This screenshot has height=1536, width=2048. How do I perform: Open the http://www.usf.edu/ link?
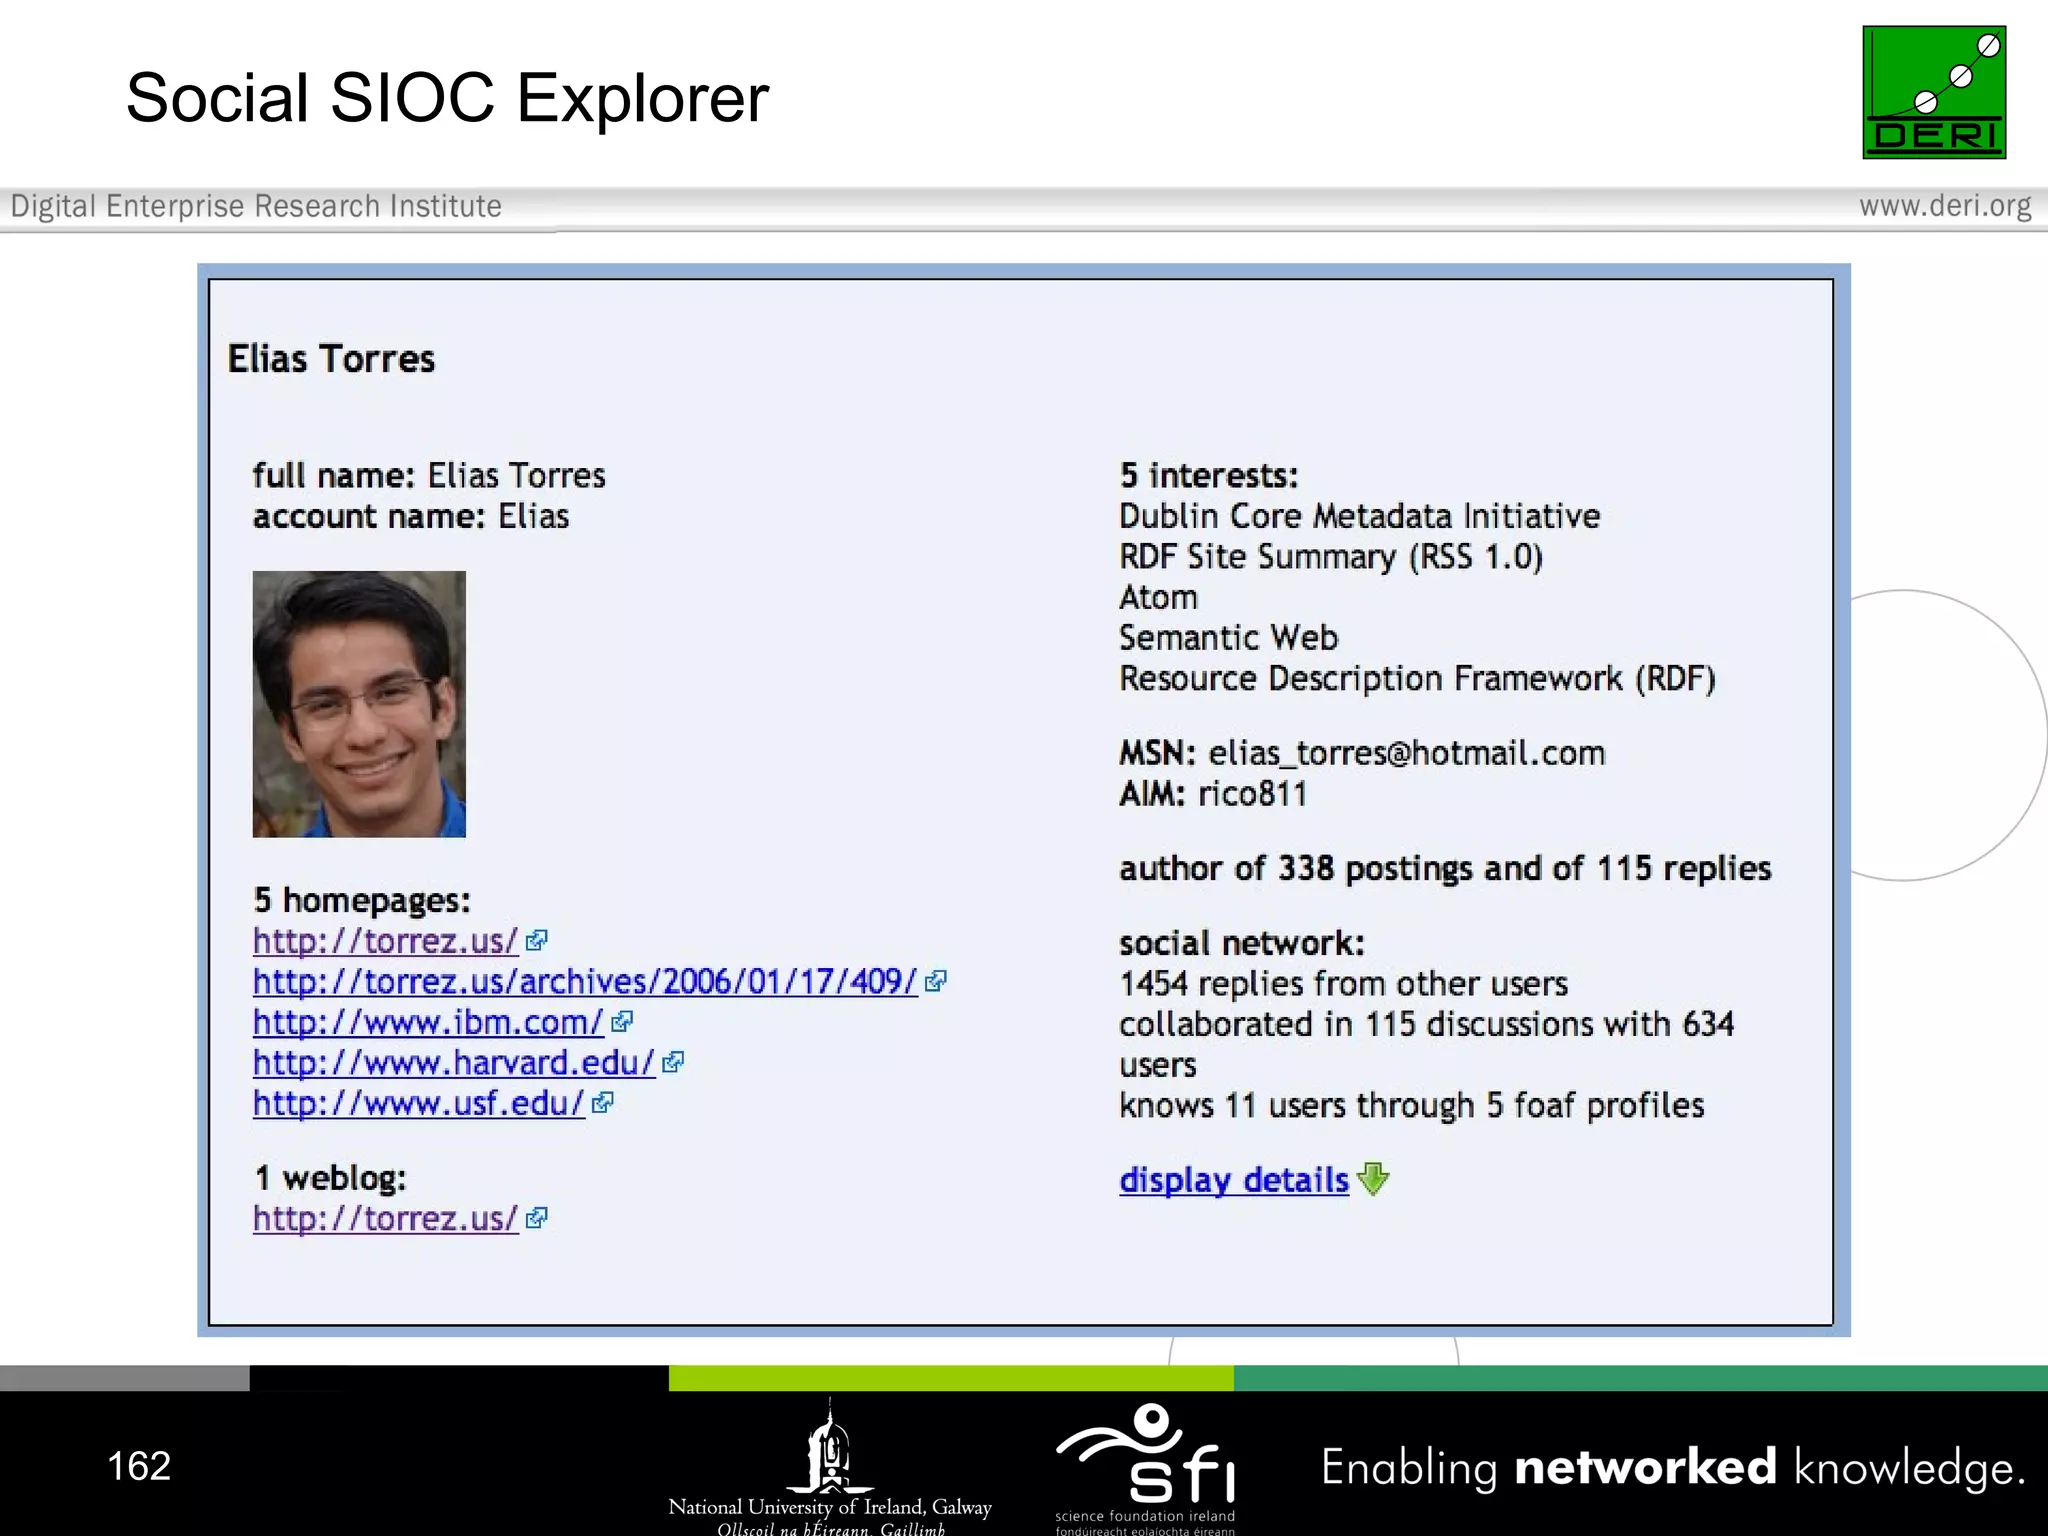419,1103
